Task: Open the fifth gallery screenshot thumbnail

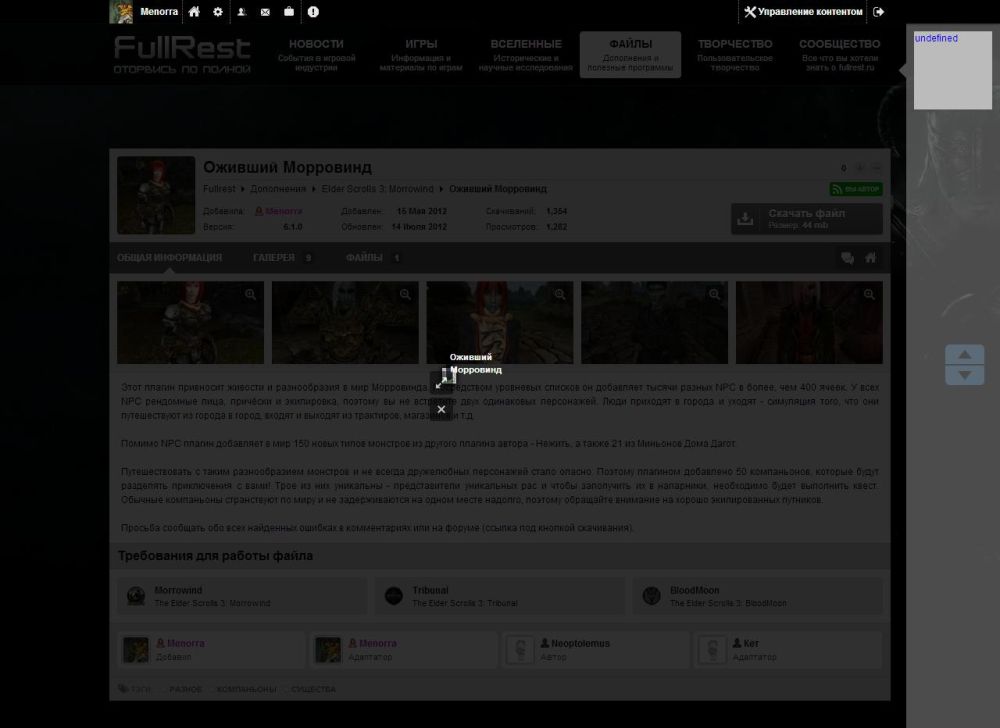Action: click(x=809, y=323)
